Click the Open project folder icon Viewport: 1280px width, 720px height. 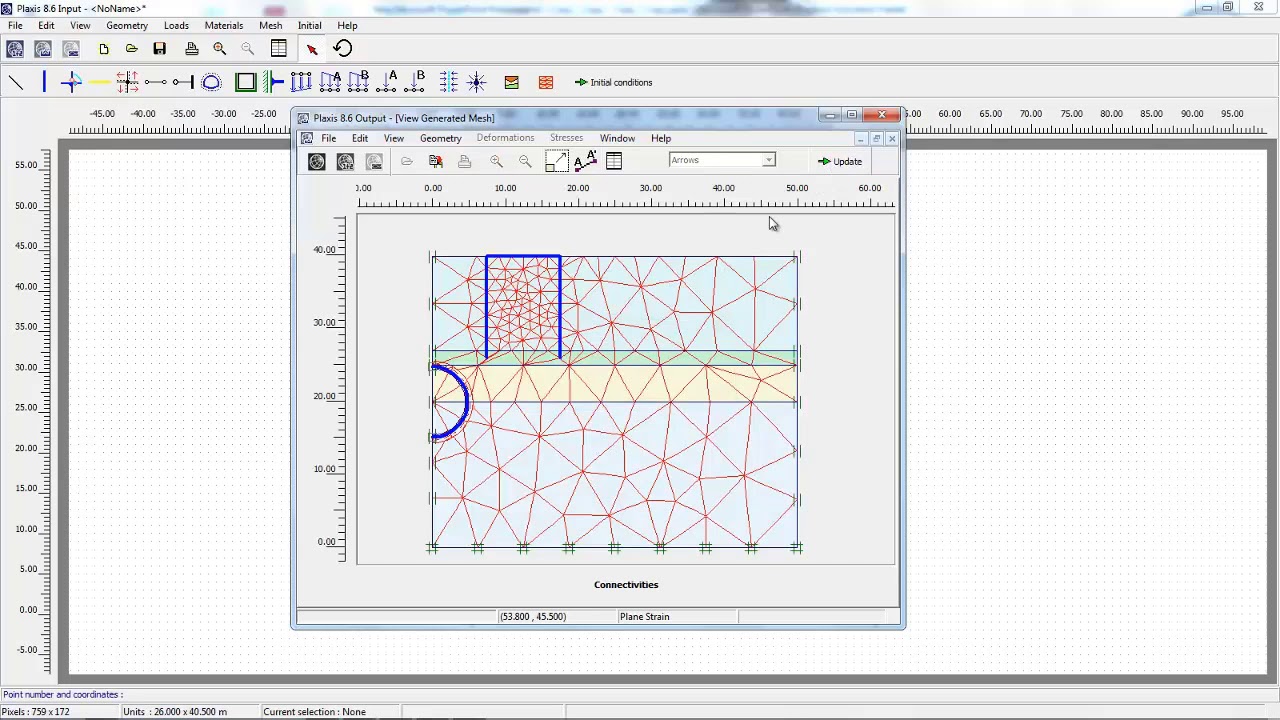pyautogui.click(x=131, y=49)
